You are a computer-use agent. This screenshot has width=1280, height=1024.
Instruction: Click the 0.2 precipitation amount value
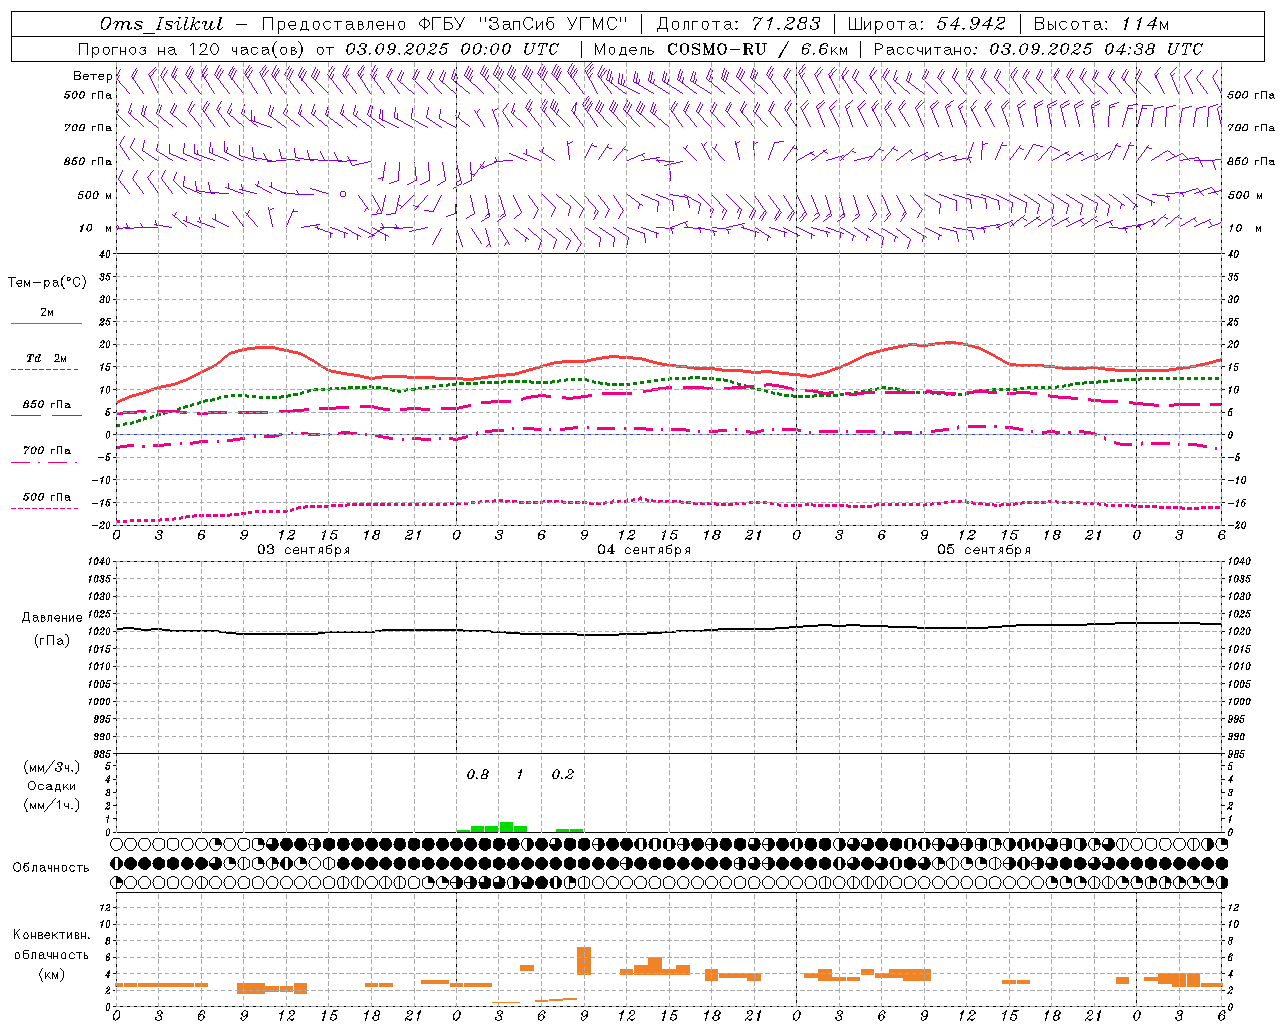tap(563, 774)
